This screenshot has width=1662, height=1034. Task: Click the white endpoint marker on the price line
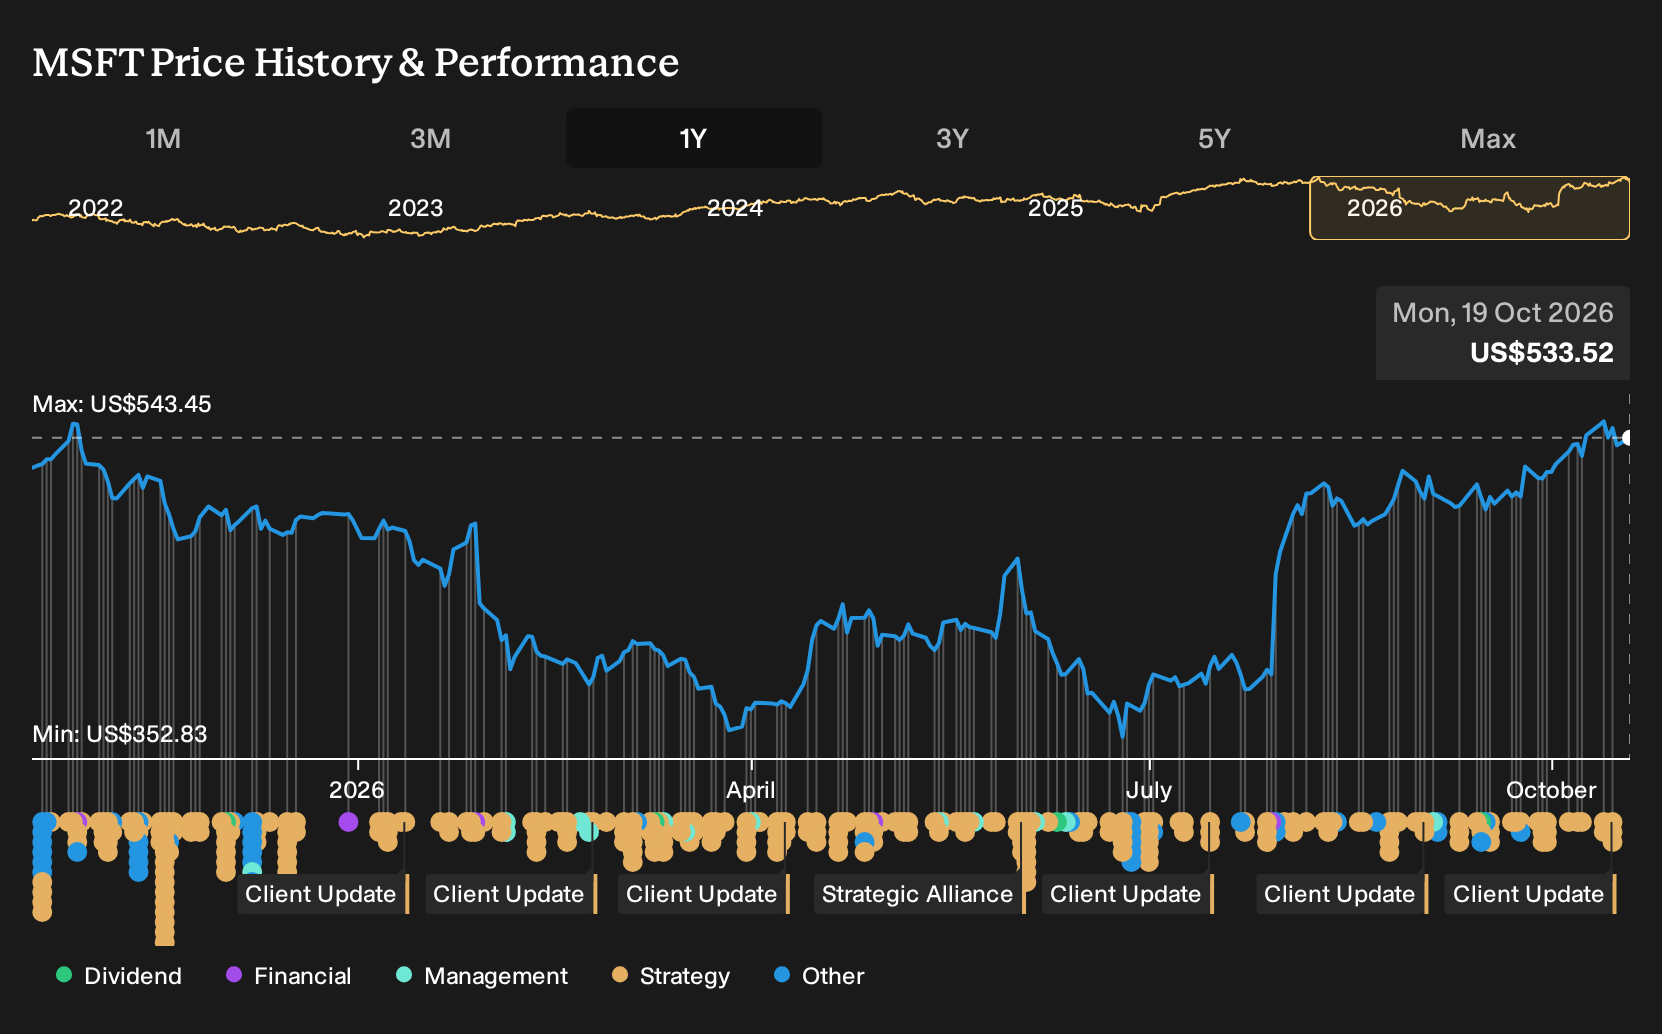(x=1627, y=438)
